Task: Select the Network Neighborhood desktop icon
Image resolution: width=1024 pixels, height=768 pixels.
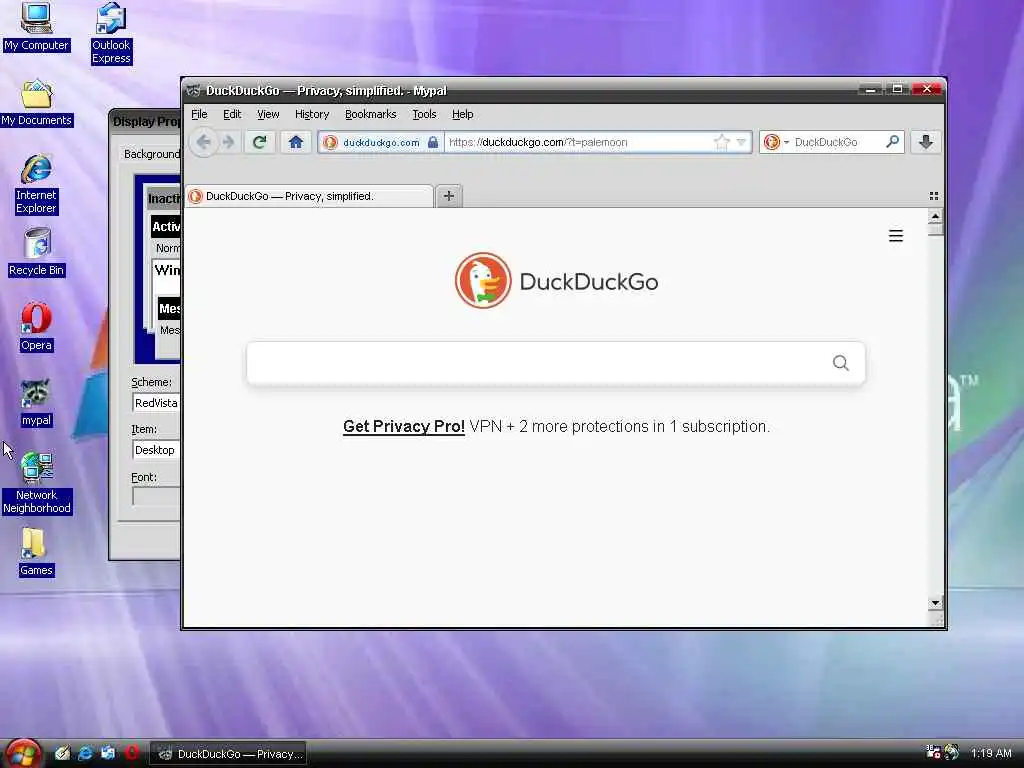Action: point(36,483)
